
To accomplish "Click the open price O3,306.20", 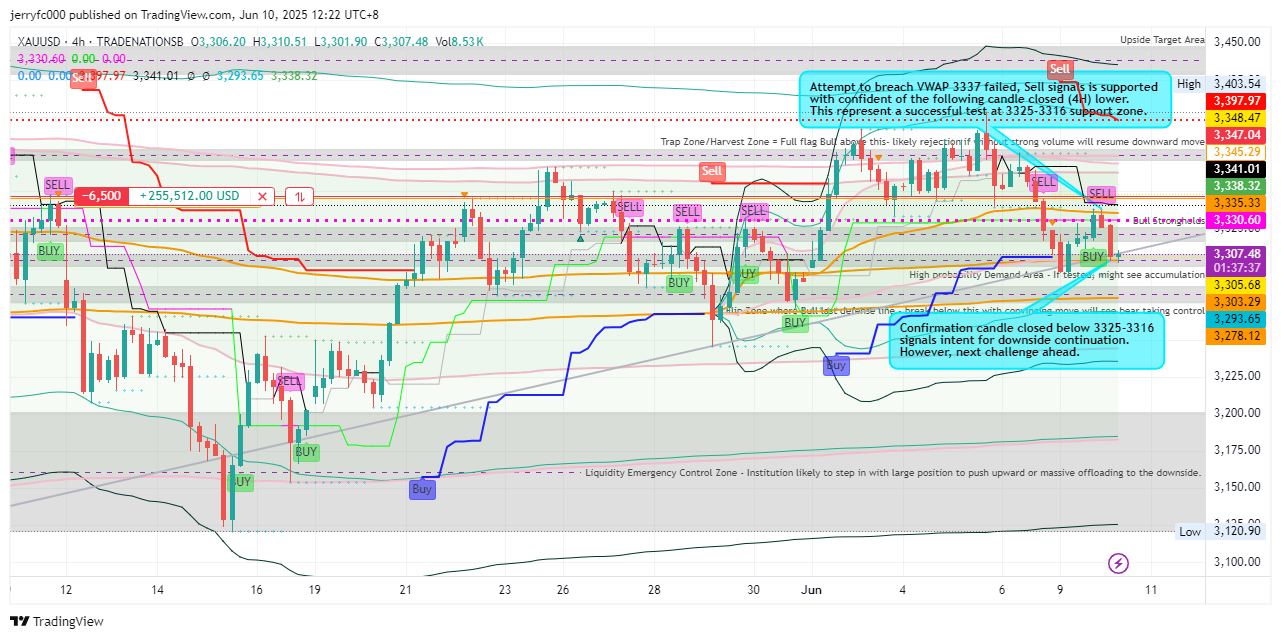I will pyautogui.click(x=219, y=42).
